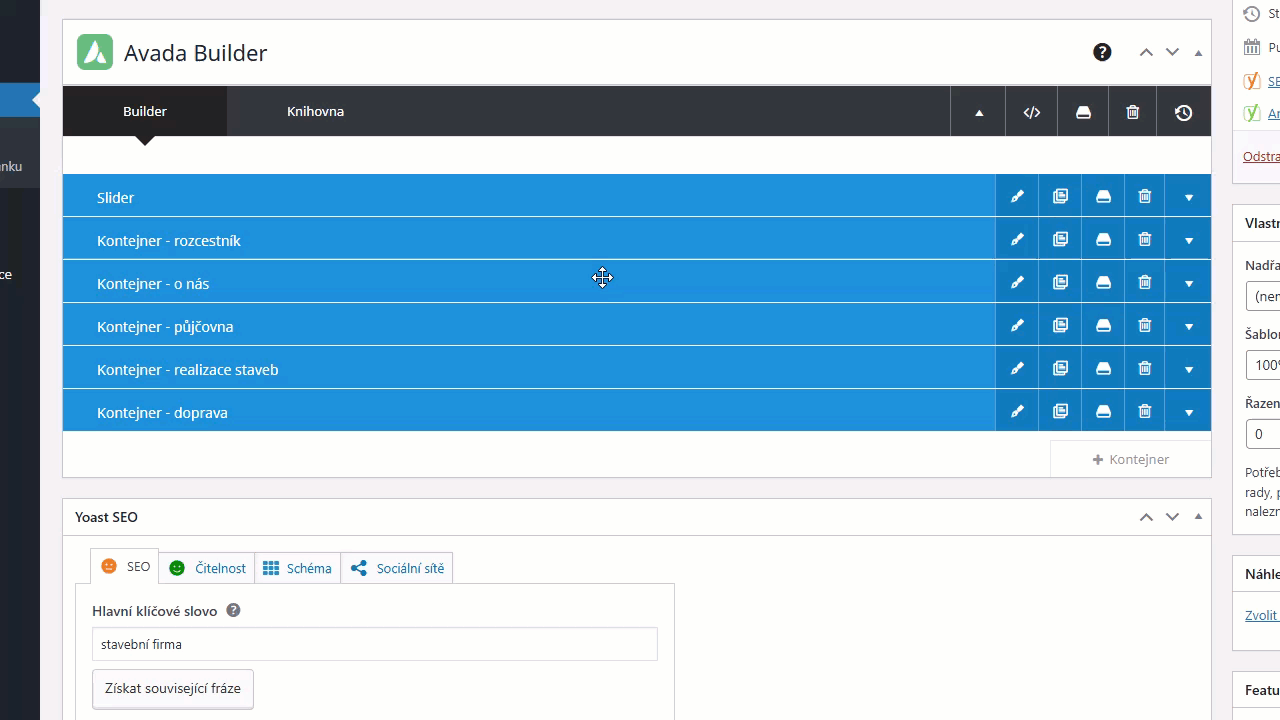
Task: Click the Zvolit link in sidebar
Action: (x=1262, y=615)
